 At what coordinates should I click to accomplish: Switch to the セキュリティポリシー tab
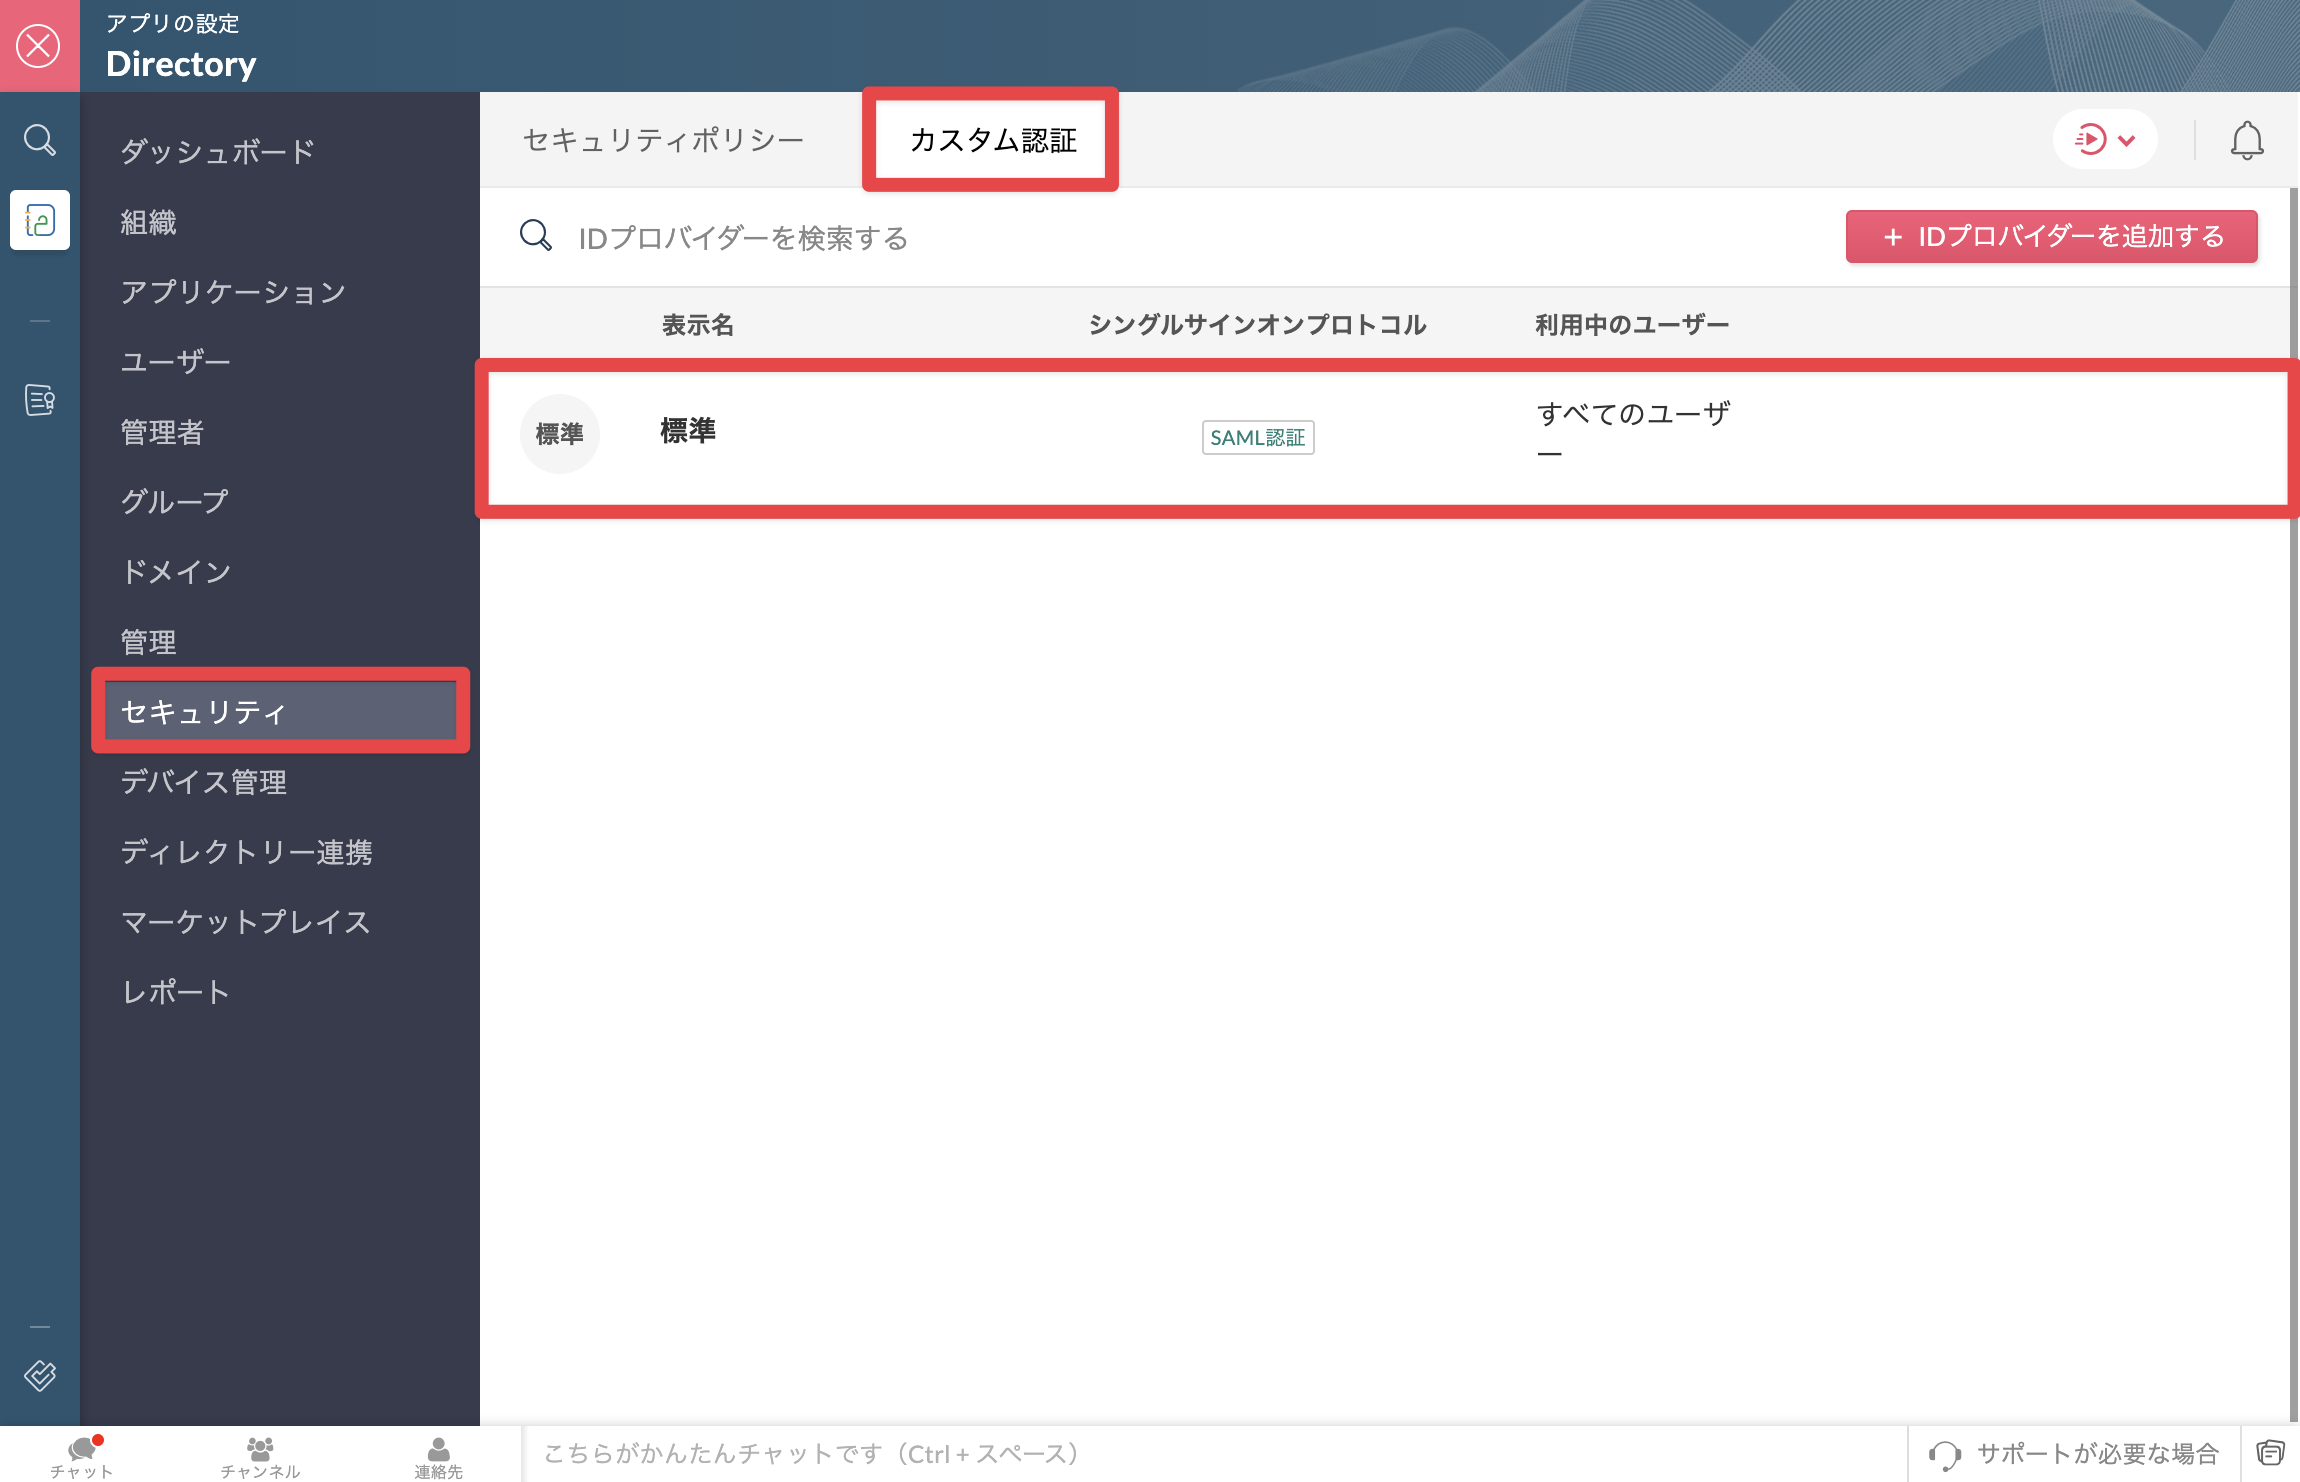pyautogui.click(x=663, y=140)
